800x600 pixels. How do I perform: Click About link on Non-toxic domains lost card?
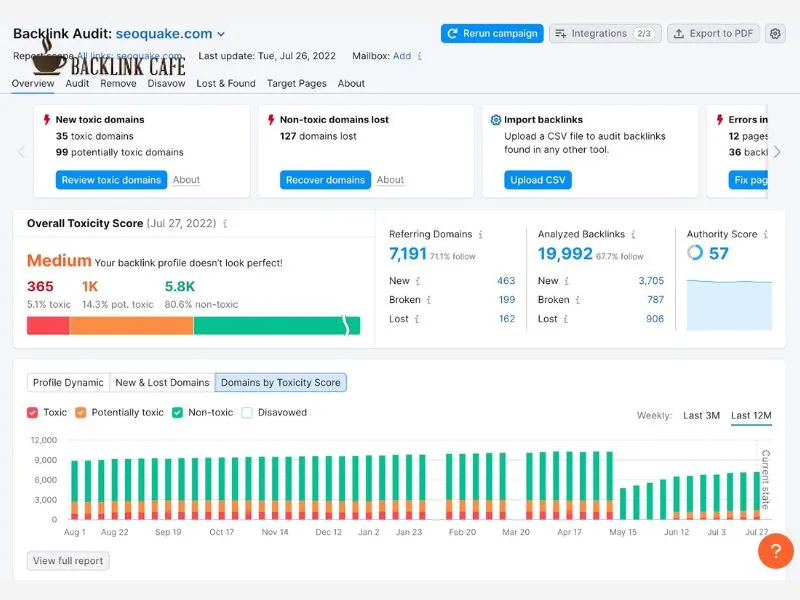[390, 180]
